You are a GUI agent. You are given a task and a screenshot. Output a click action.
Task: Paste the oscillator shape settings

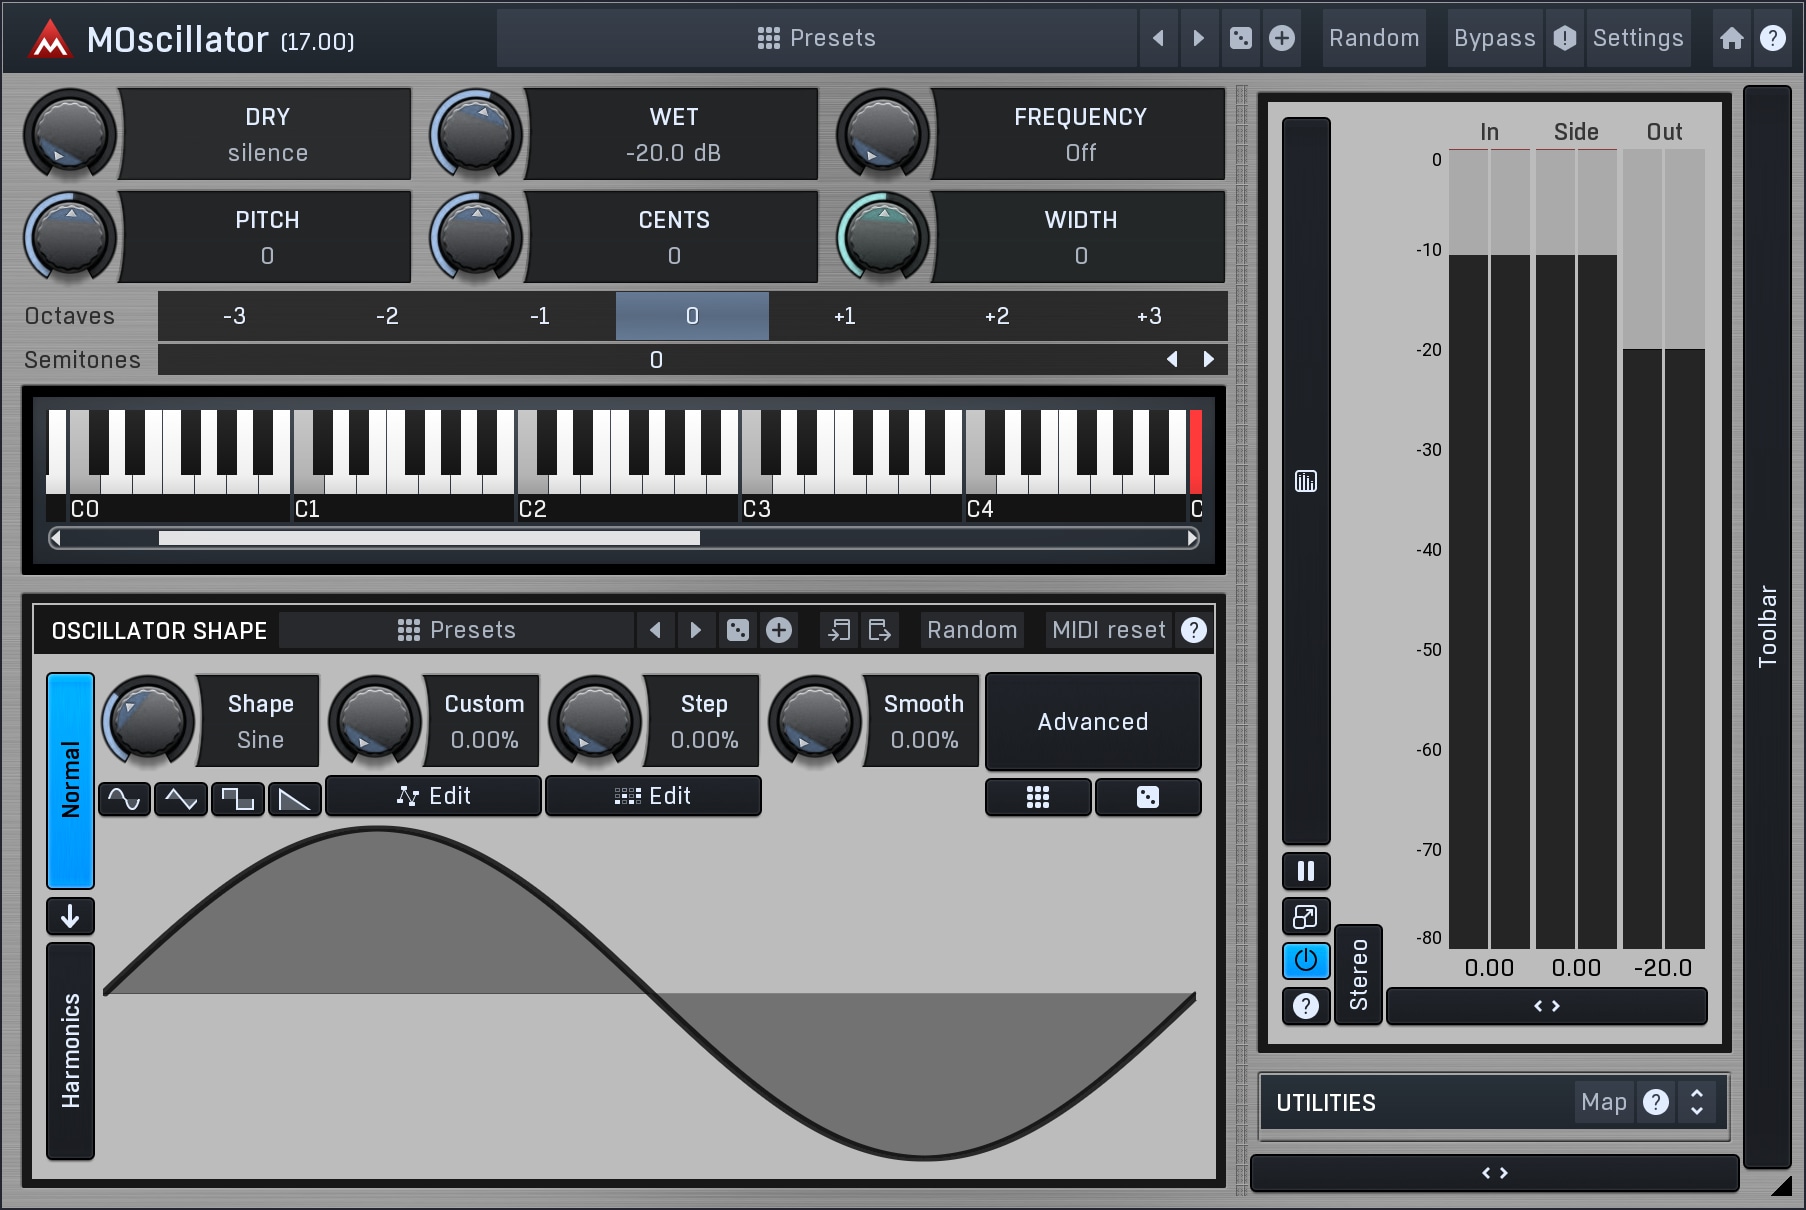click(x=879, y=630)
